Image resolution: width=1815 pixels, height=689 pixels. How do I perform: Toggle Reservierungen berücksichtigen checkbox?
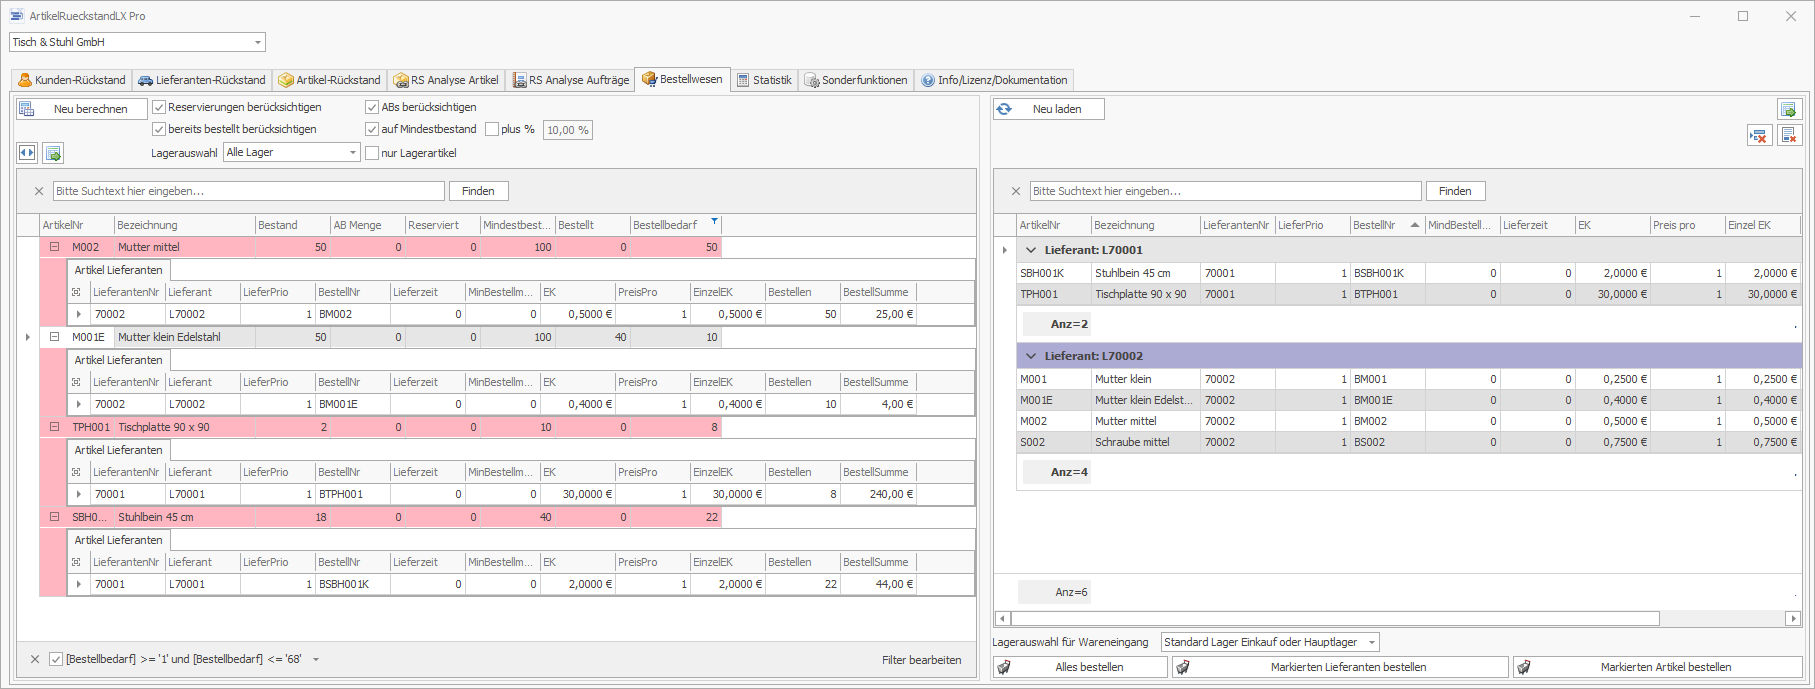pyautogui.click(x=159, y=107)
